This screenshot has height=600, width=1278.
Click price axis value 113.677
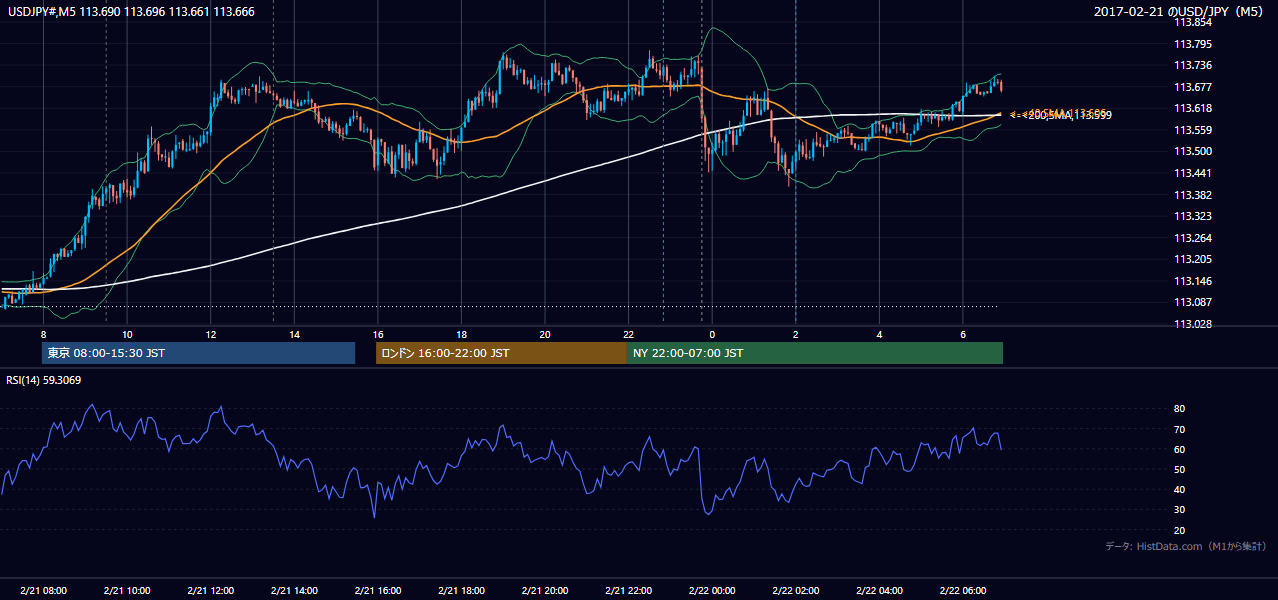coord(1192,87)
